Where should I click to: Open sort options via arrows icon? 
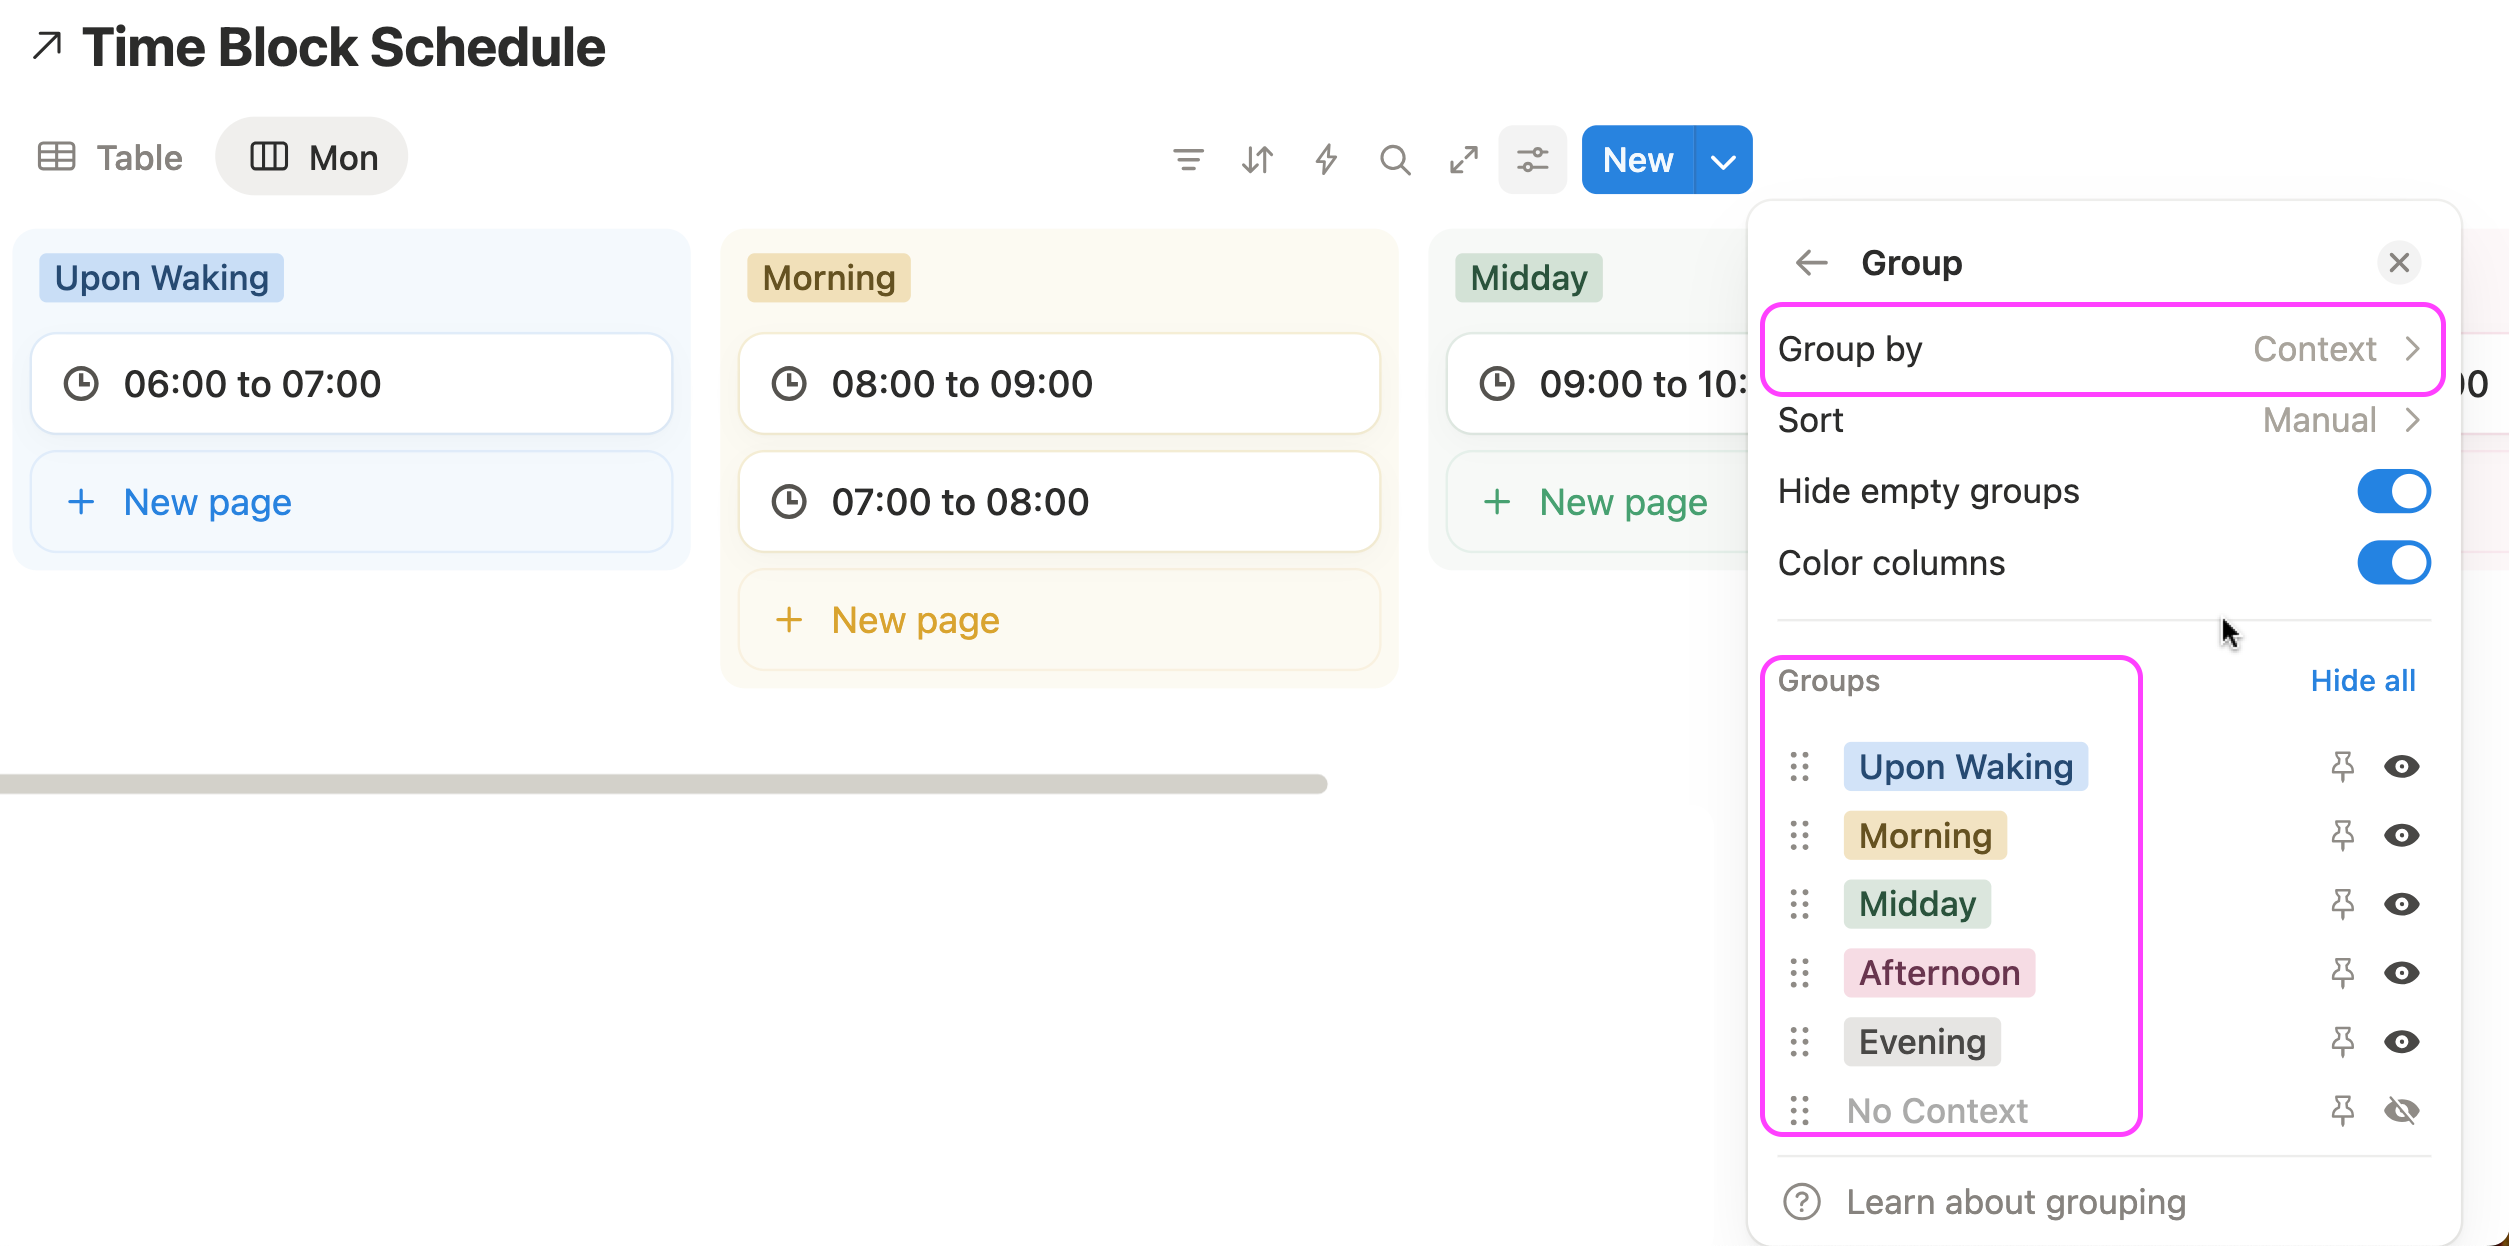click(x=1257, y=159)
